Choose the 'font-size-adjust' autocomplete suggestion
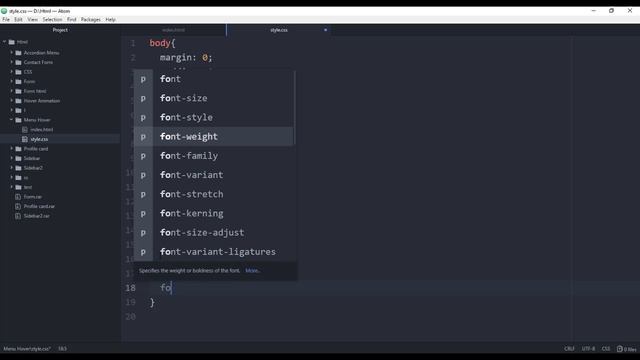Screen dimensions: 640x360 coord(213,233)
